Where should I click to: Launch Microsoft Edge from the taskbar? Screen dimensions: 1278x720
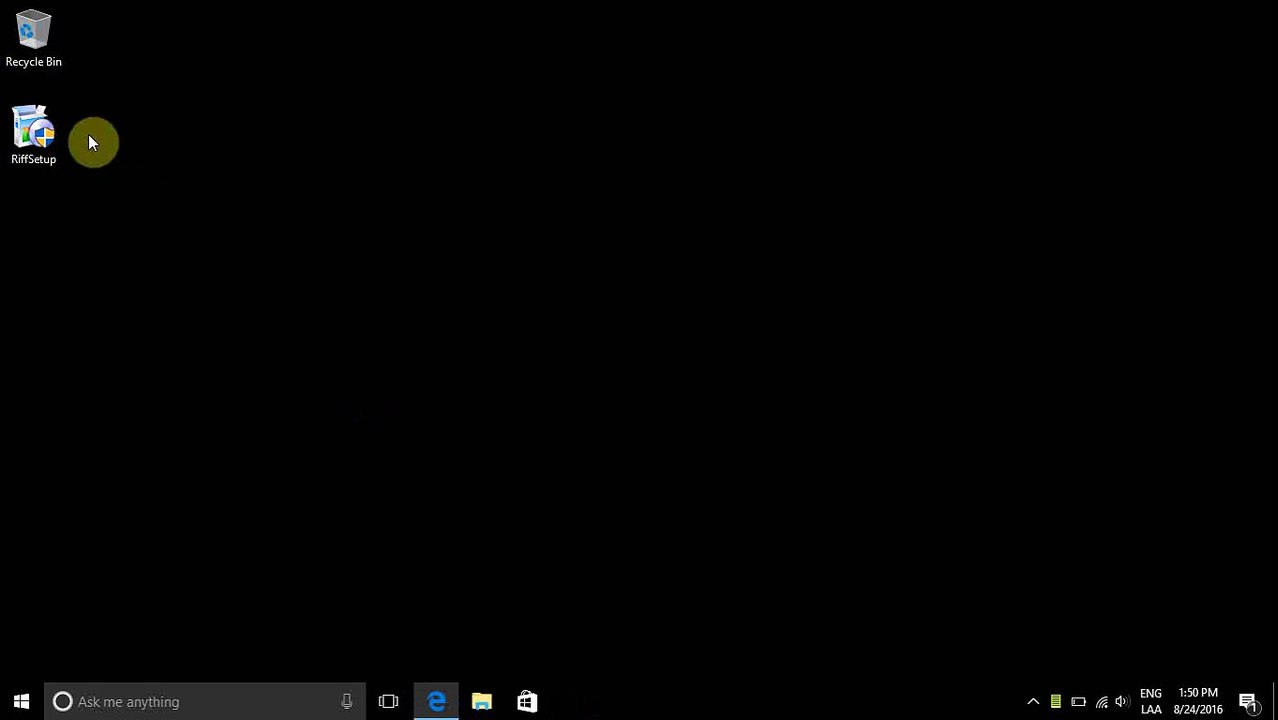pyautogui.click(x=436, y=702)
